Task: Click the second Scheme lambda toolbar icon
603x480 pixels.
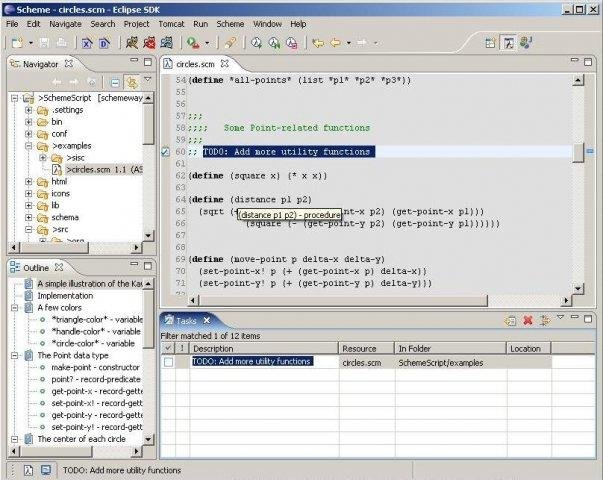Action: (274, 43)
